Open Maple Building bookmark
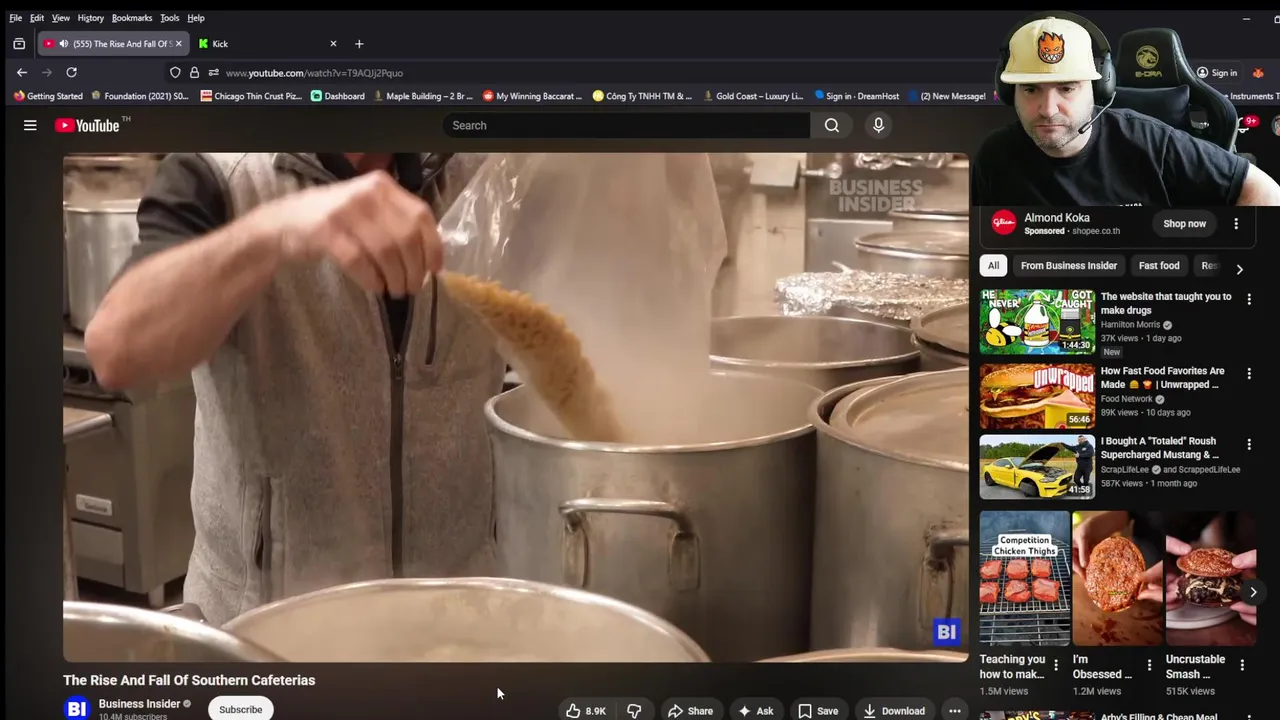This screenshot has width=1280, height=720. pyautogui.click(x=422, y=96)
